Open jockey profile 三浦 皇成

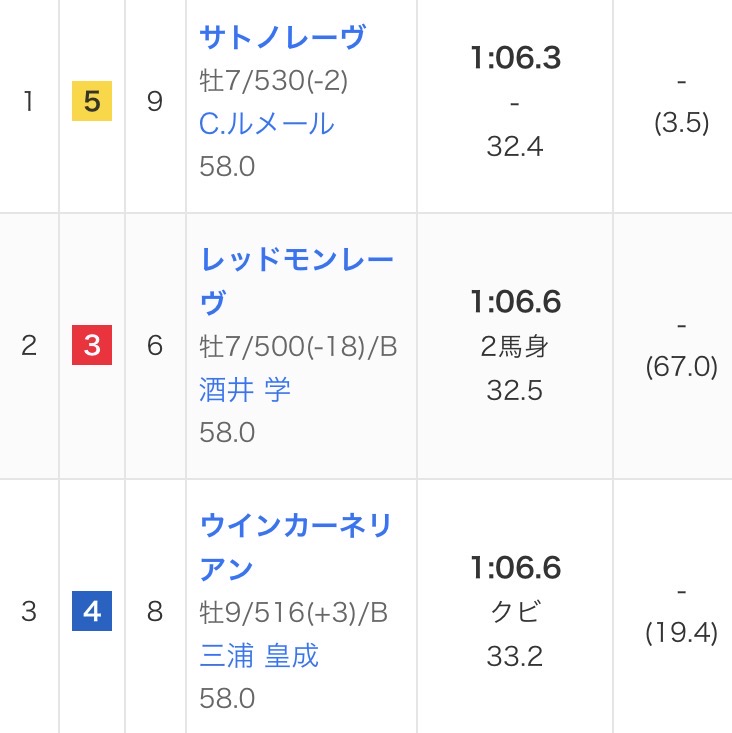(259, 655)
